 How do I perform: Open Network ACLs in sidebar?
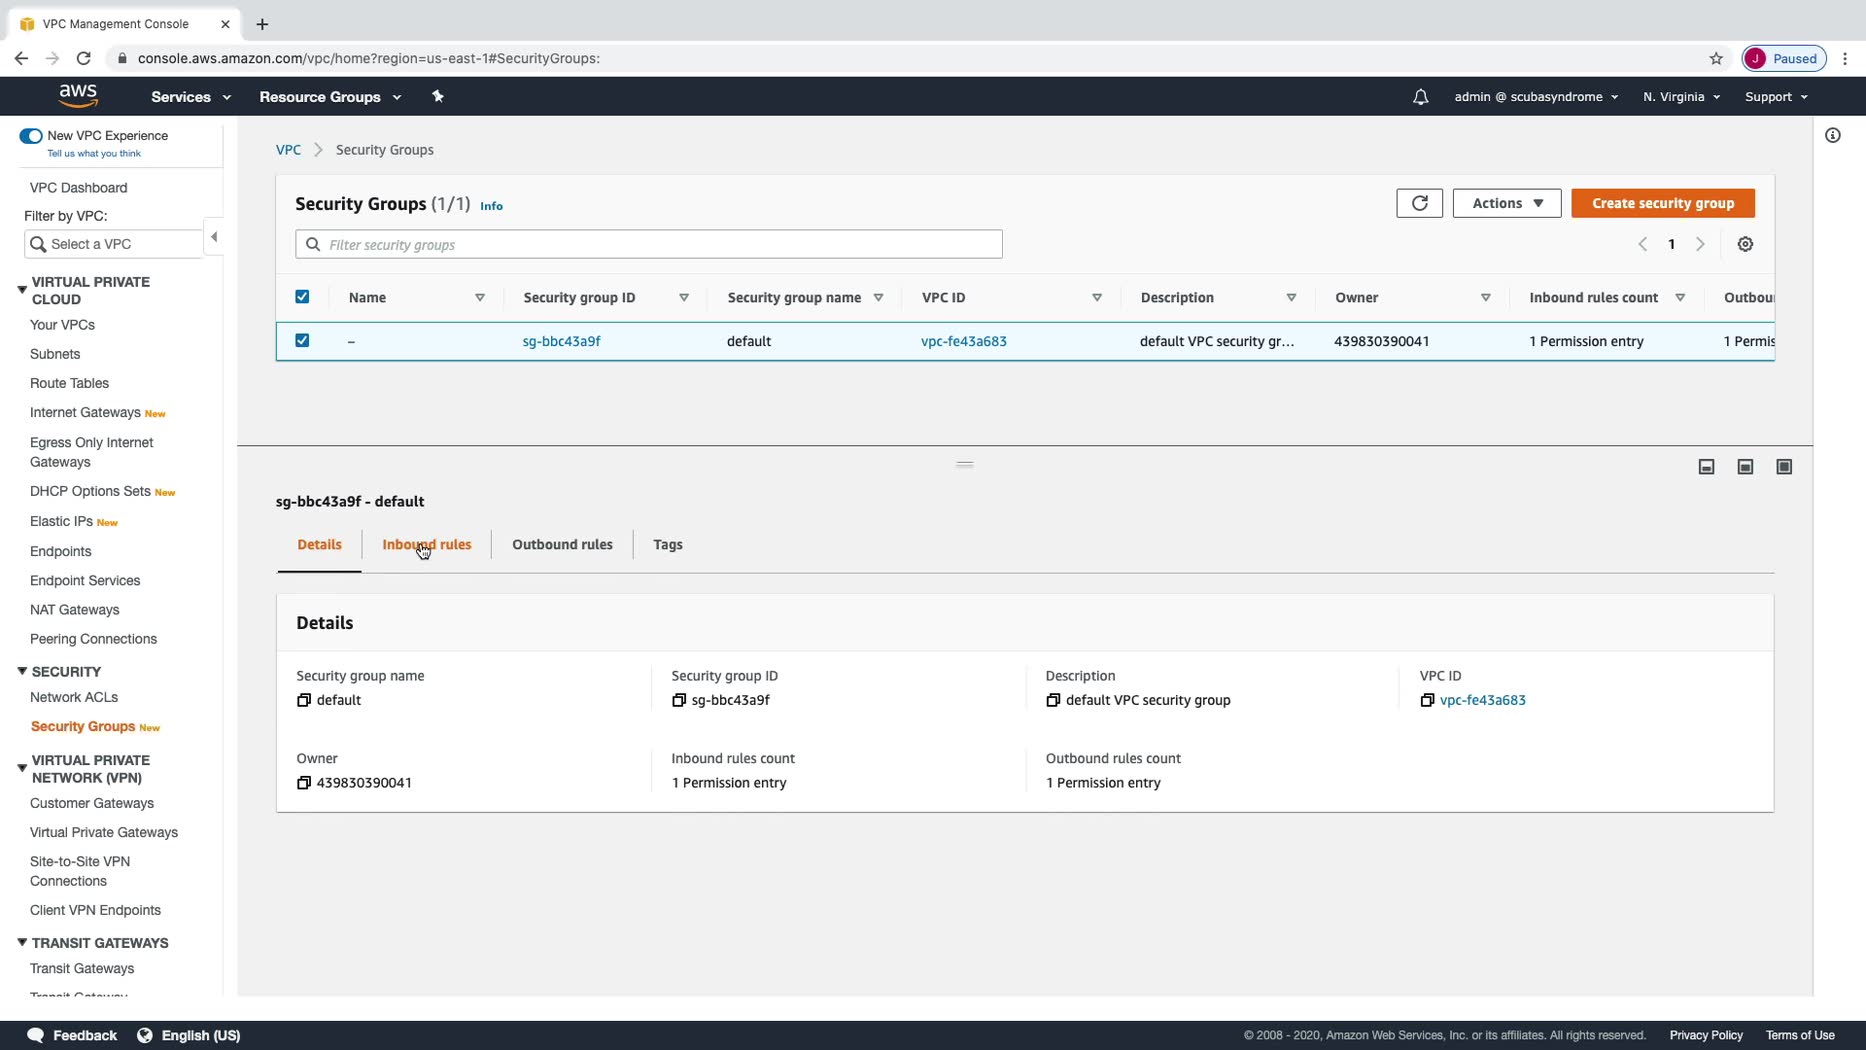tap(74, 697)
